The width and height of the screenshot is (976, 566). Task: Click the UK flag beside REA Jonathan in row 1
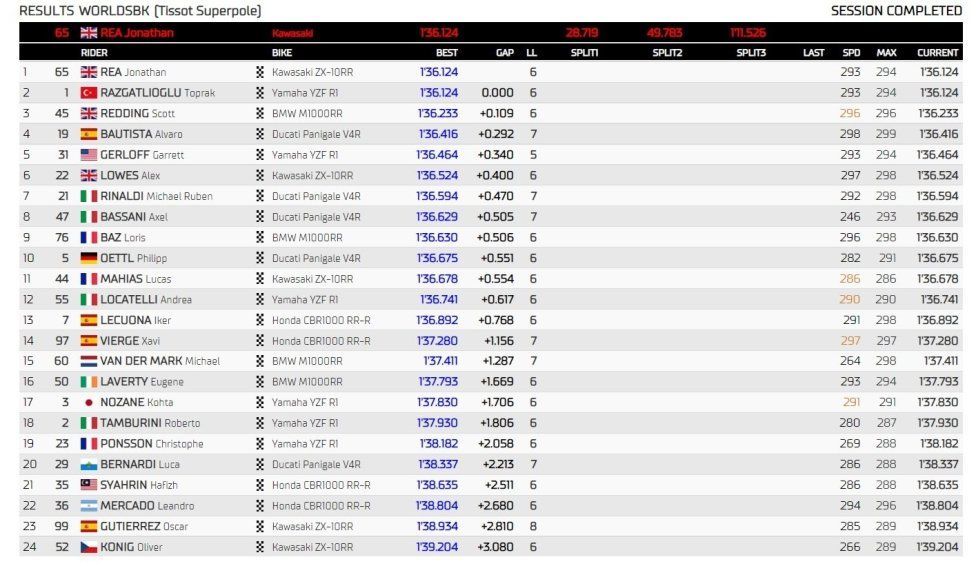click(x=88, y=72)
